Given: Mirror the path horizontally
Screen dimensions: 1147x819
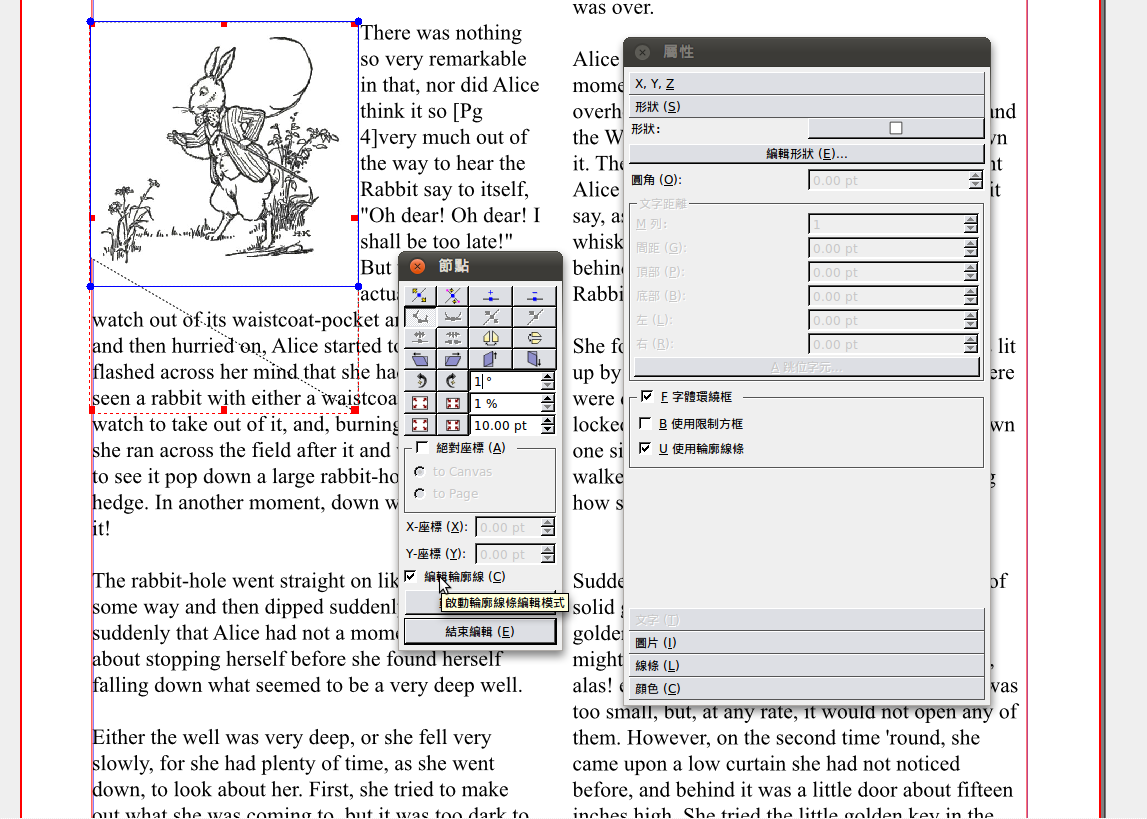Looking at the screenshot, I should [x=491, y=338].
